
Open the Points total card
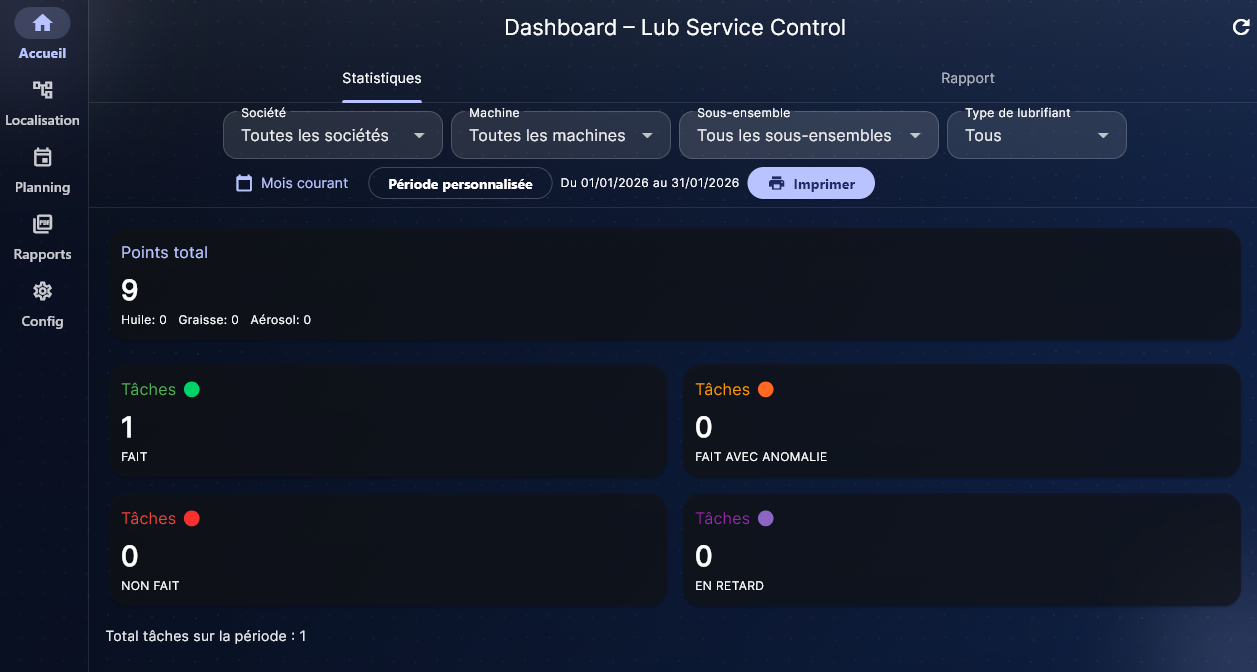[674, 284]
